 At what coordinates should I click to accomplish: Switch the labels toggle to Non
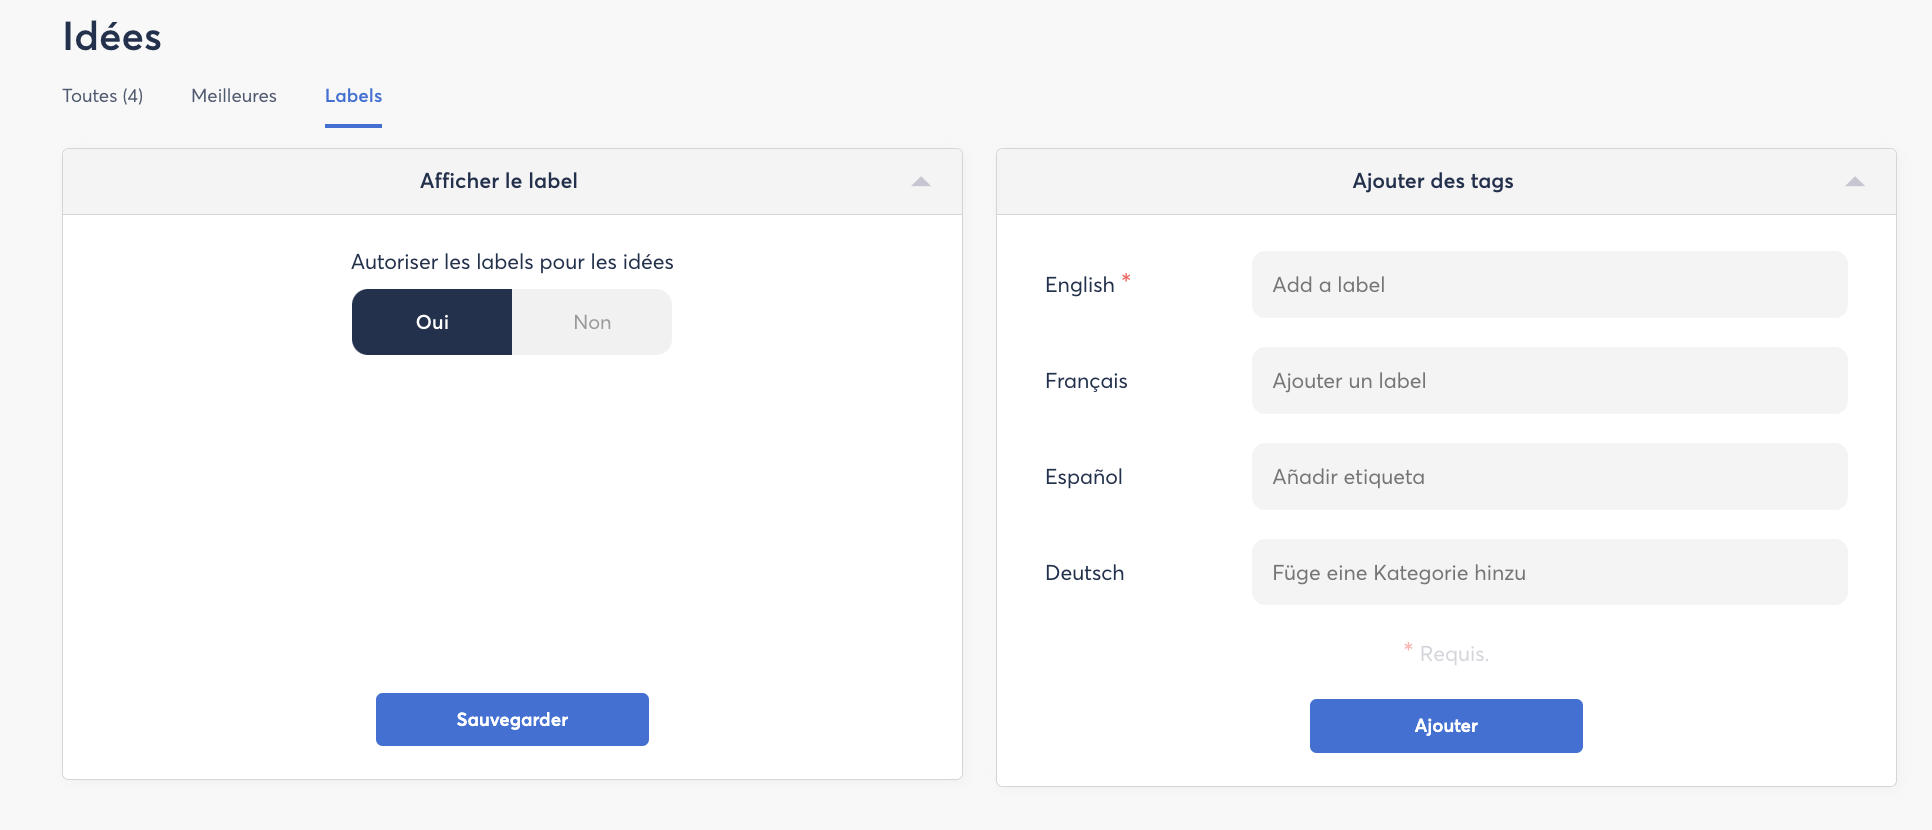(x=592, y=322)
